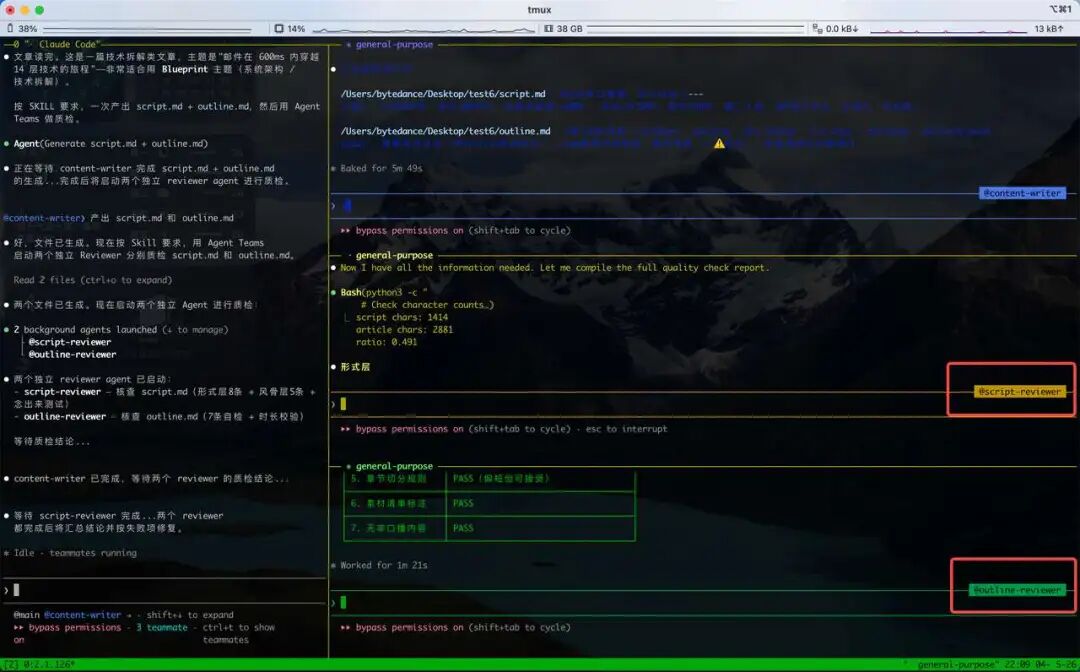Click the CPU usage graph line

(423, 30)
